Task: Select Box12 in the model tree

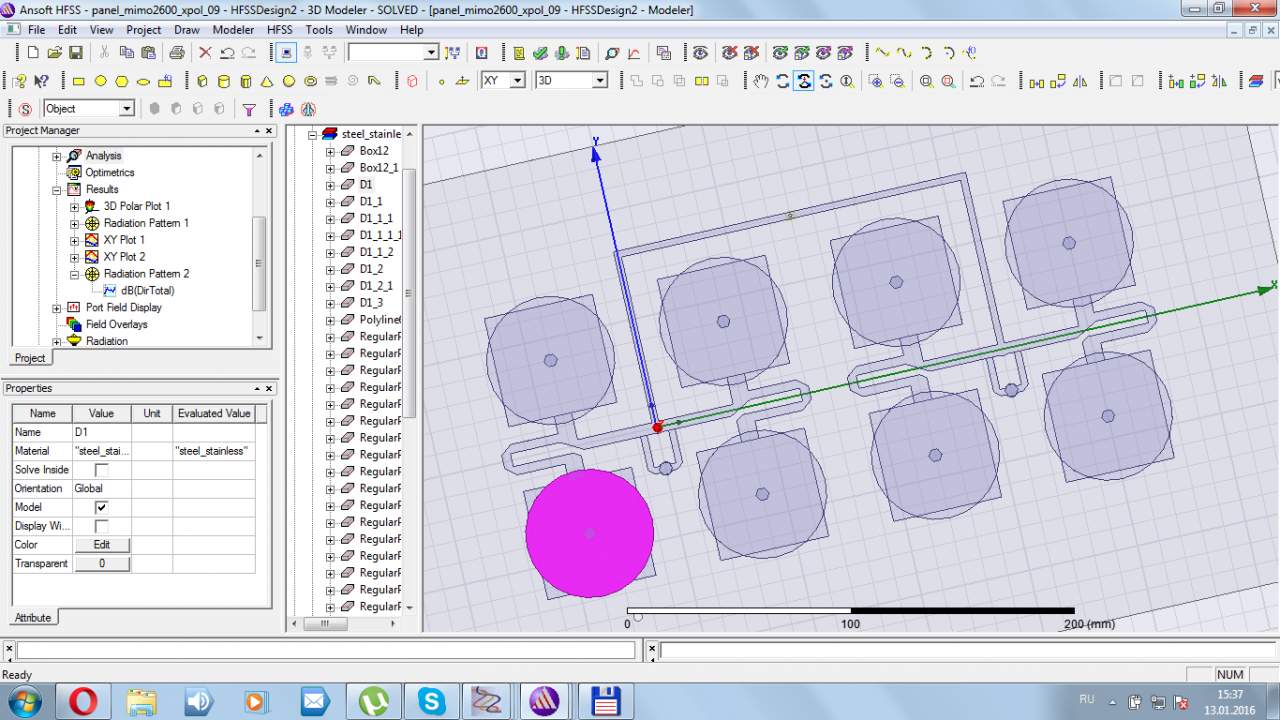Action: 373,151
